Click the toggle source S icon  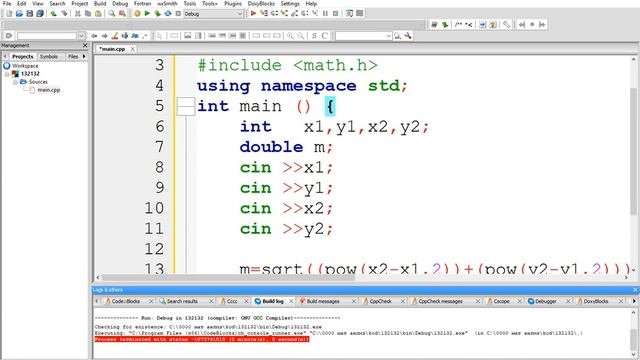314,36
